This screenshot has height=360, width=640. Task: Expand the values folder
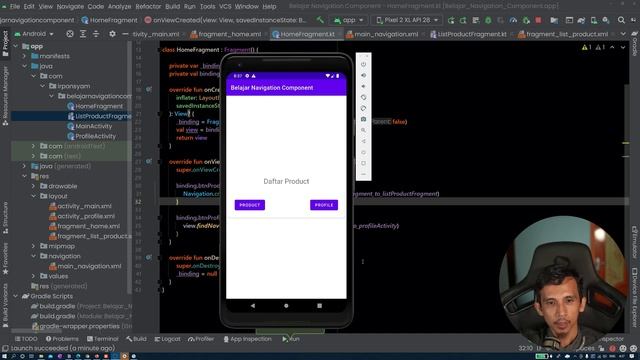34,276
